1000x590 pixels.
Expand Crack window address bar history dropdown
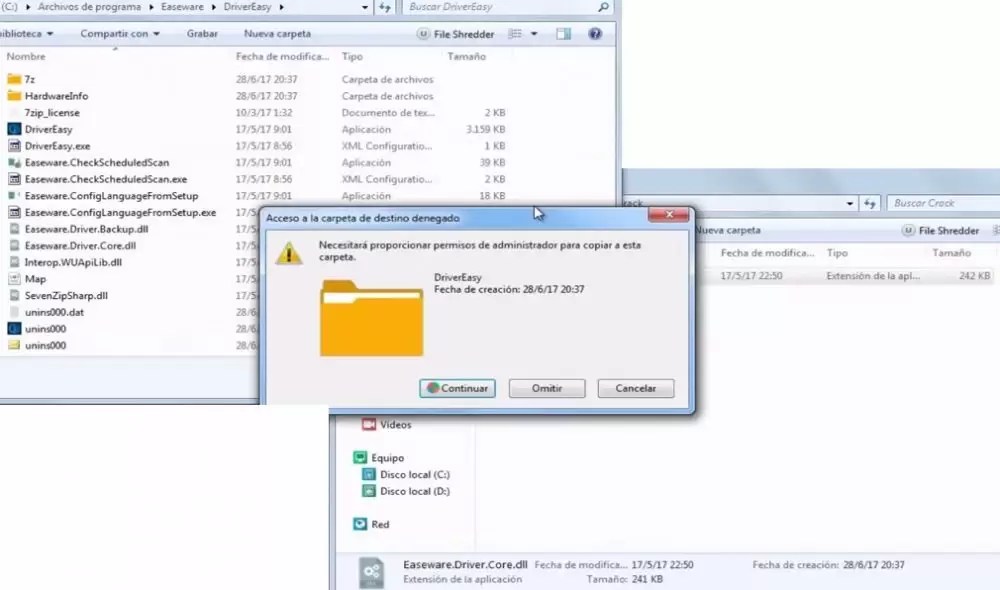pyautogui.click(x=850, y=203)
